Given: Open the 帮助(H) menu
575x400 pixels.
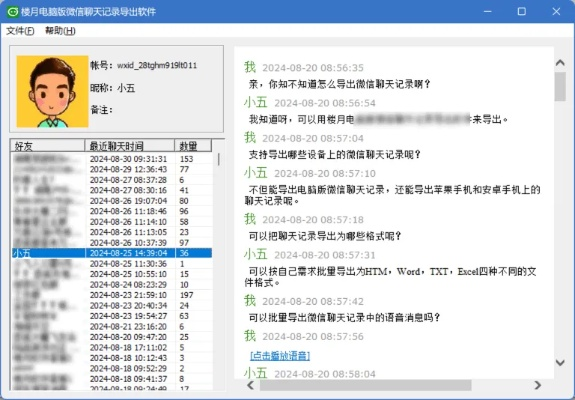Looking at the screenshot, I should tap(60, 31).
